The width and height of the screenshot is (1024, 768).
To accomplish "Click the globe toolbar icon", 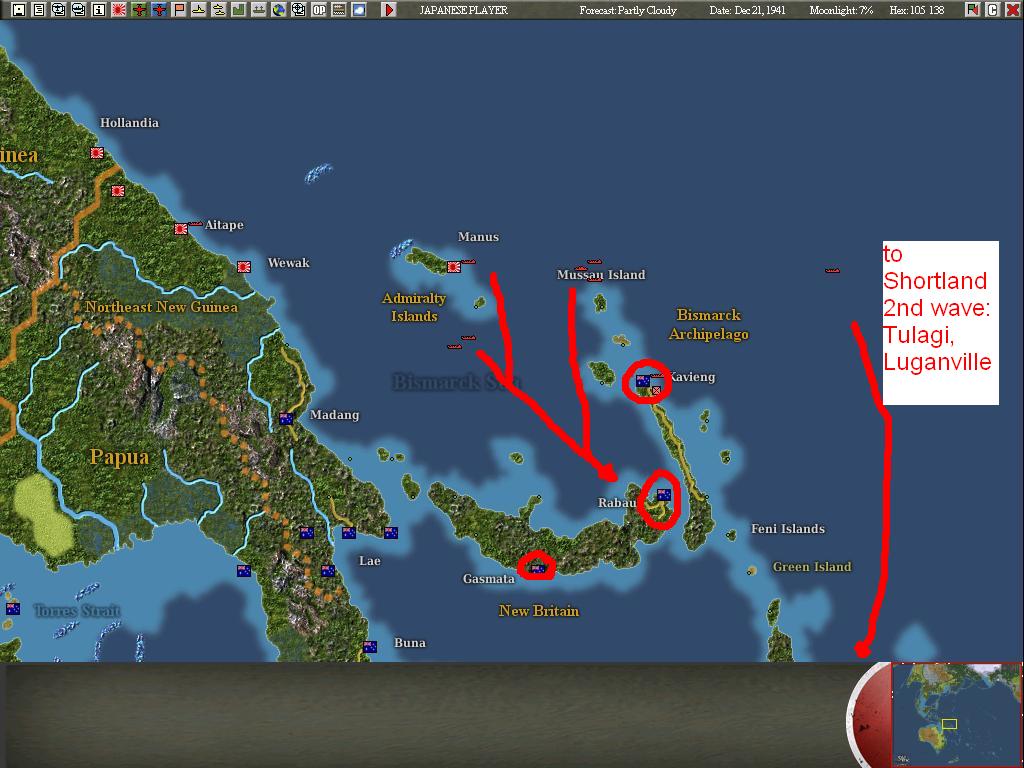I will [x=279, y=10].
